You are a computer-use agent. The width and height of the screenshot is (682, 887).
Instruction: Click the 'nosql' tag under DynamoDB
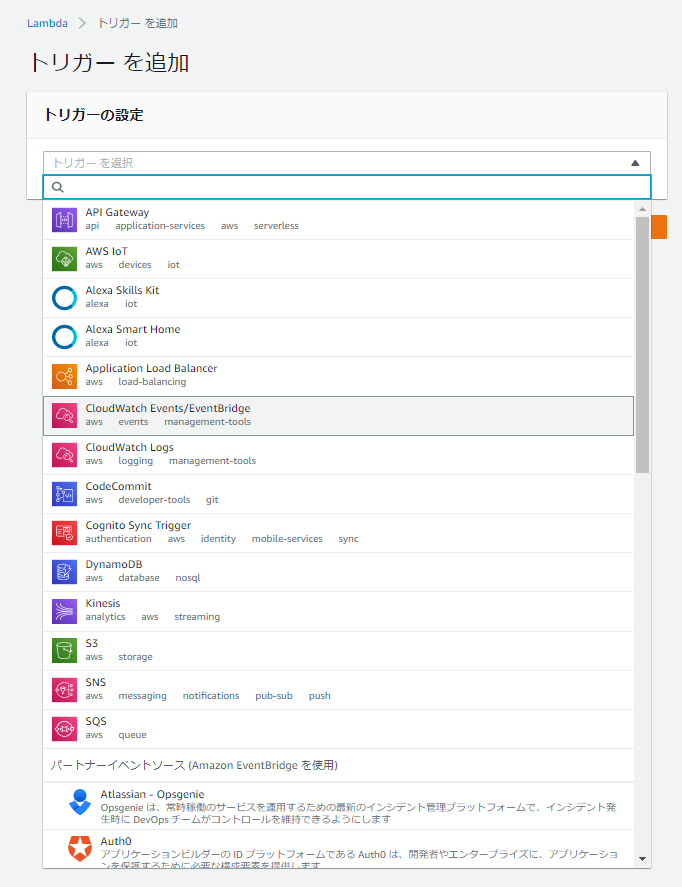tap(188, 578)
